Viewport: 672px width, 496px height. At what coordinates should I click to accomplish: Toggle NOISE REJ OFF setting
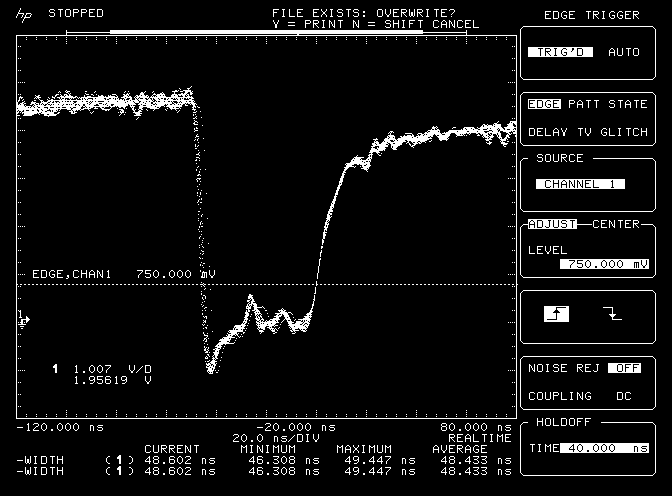624,368
